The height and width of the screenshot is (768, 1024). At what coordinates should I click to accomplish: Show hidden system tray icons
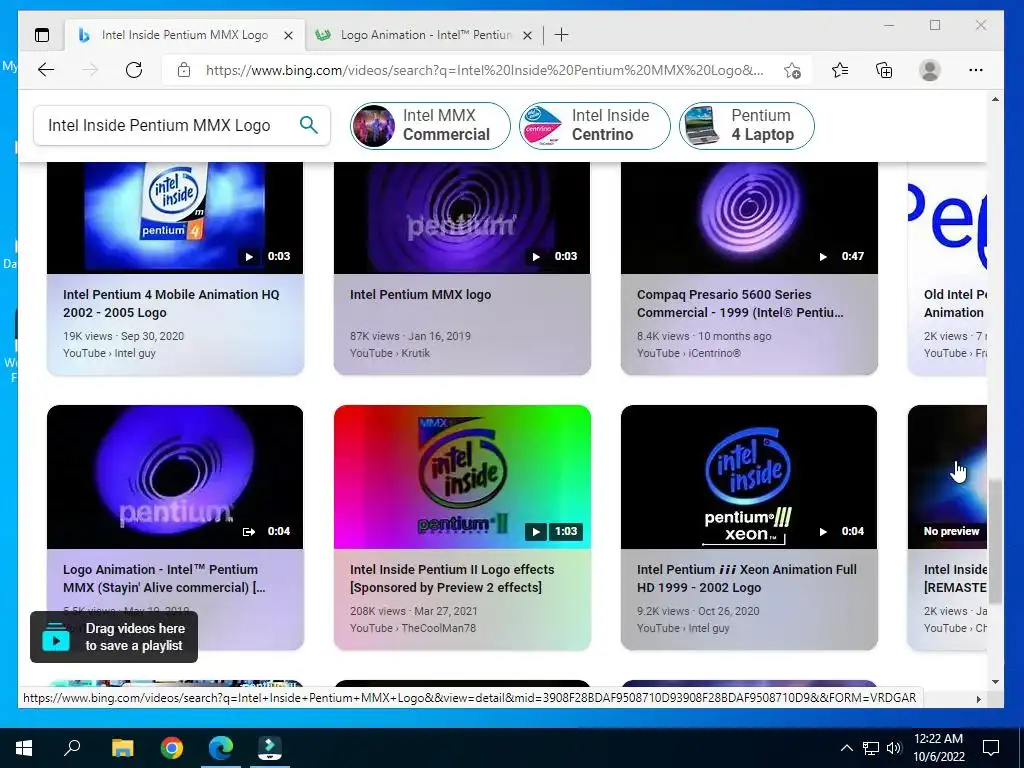[846, 748]
